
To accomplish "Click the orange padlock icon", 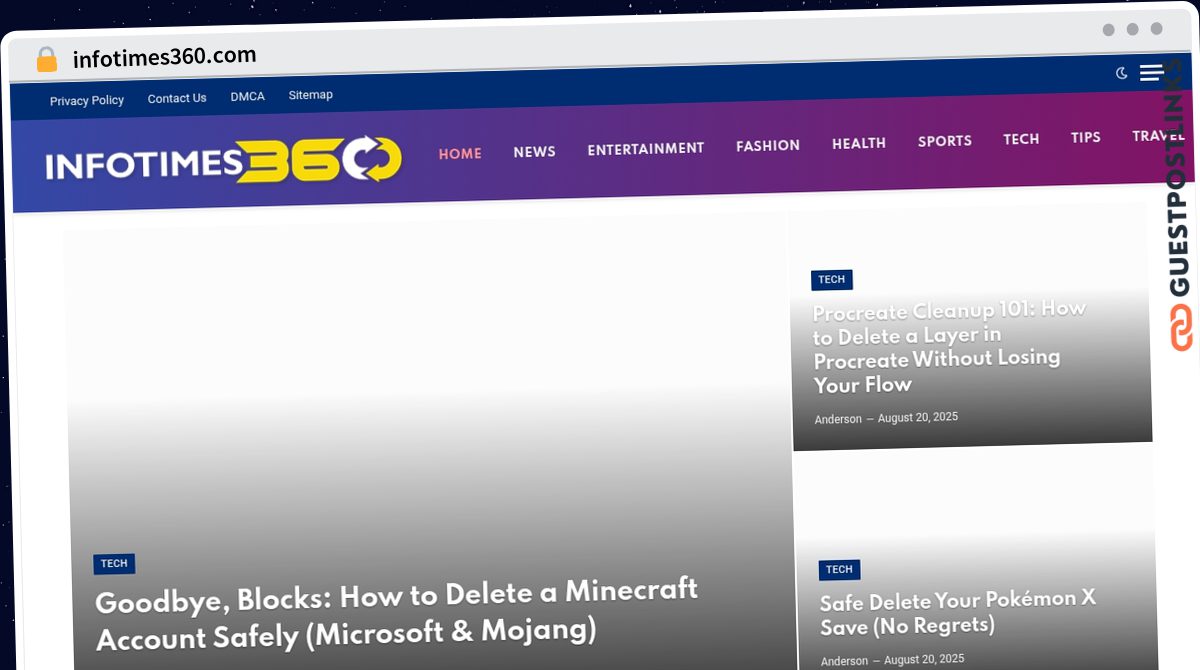I will point(47,60).
